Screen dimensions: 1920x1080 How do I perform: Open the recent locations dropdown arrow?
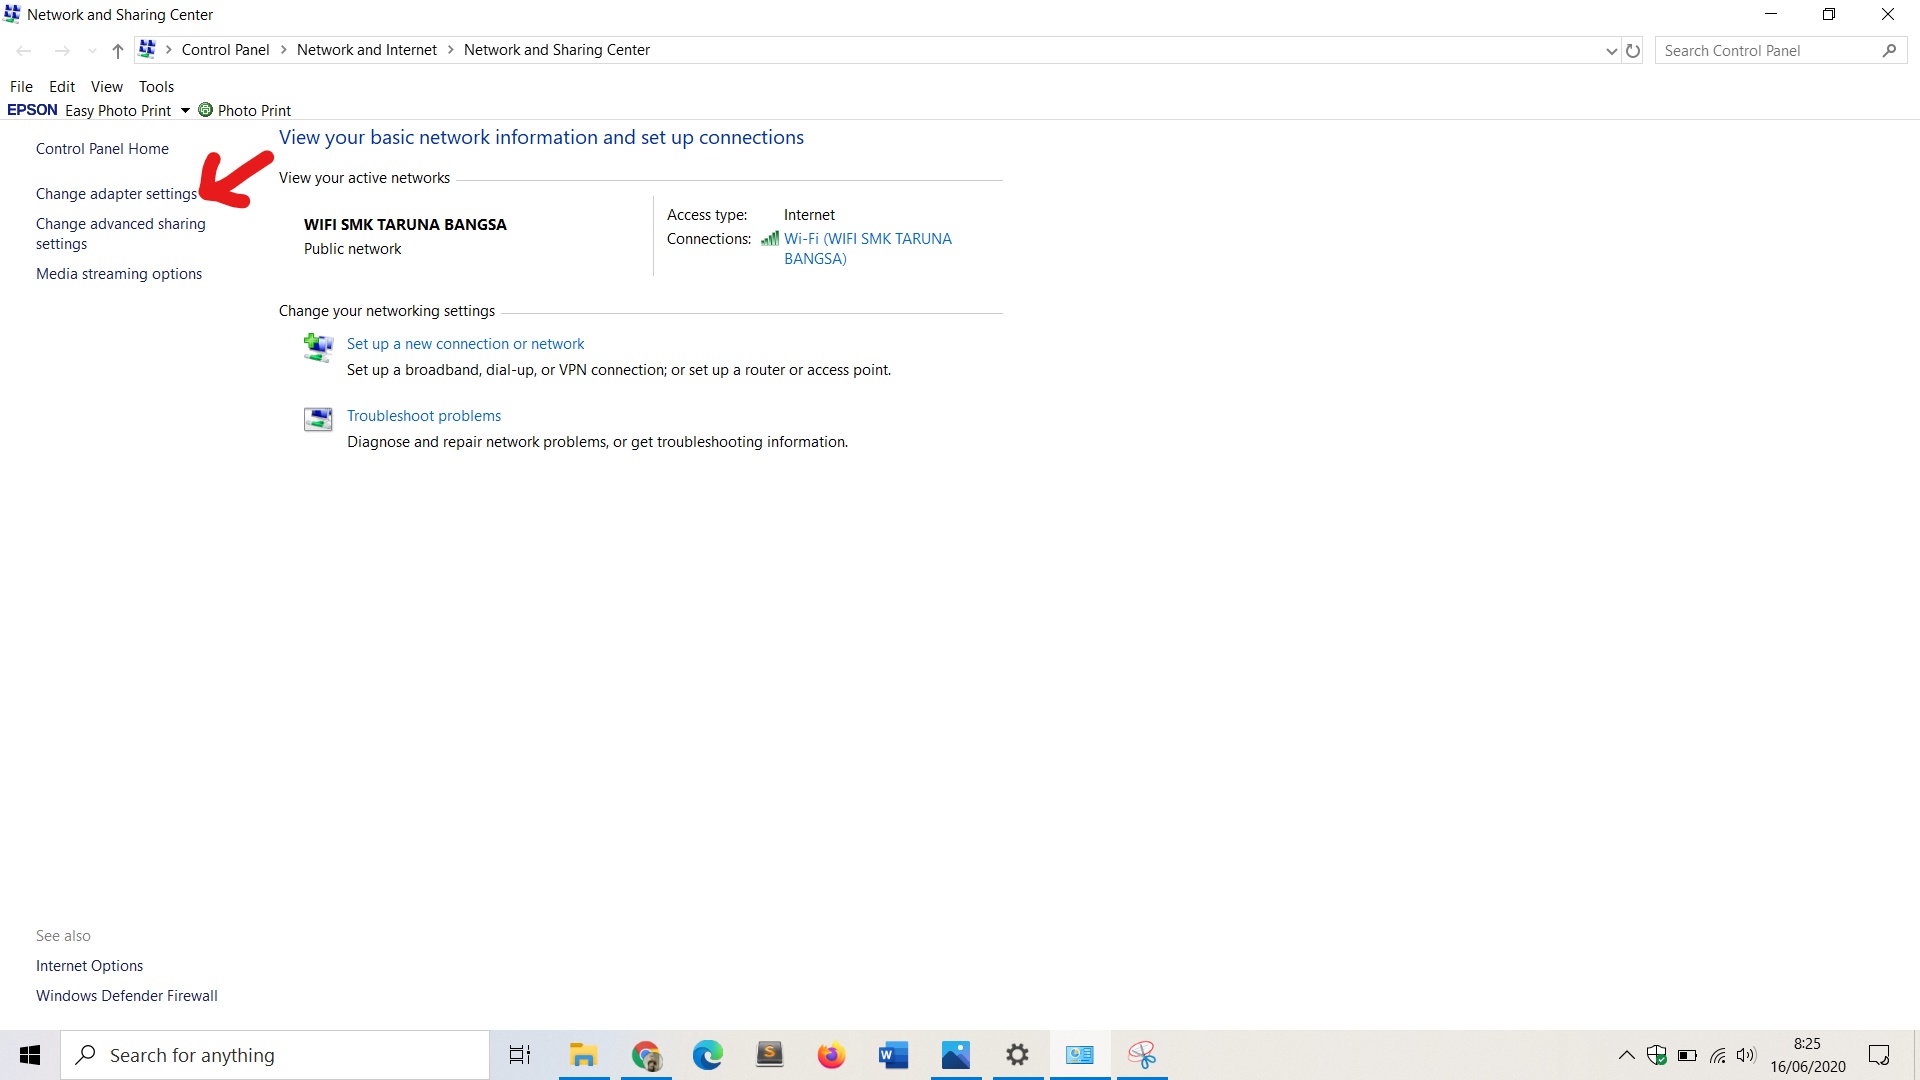click(x=92, y=50)
